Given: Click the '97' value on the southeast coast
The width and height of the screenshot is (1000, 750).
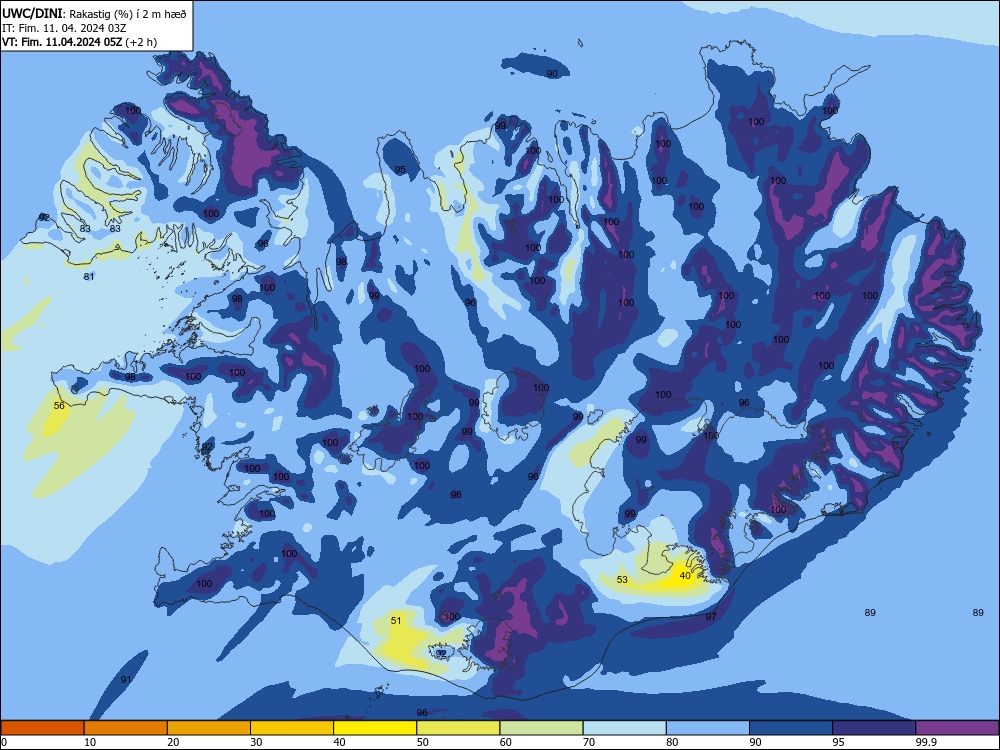Looking at the screenshot, I should tap(711, 617).
